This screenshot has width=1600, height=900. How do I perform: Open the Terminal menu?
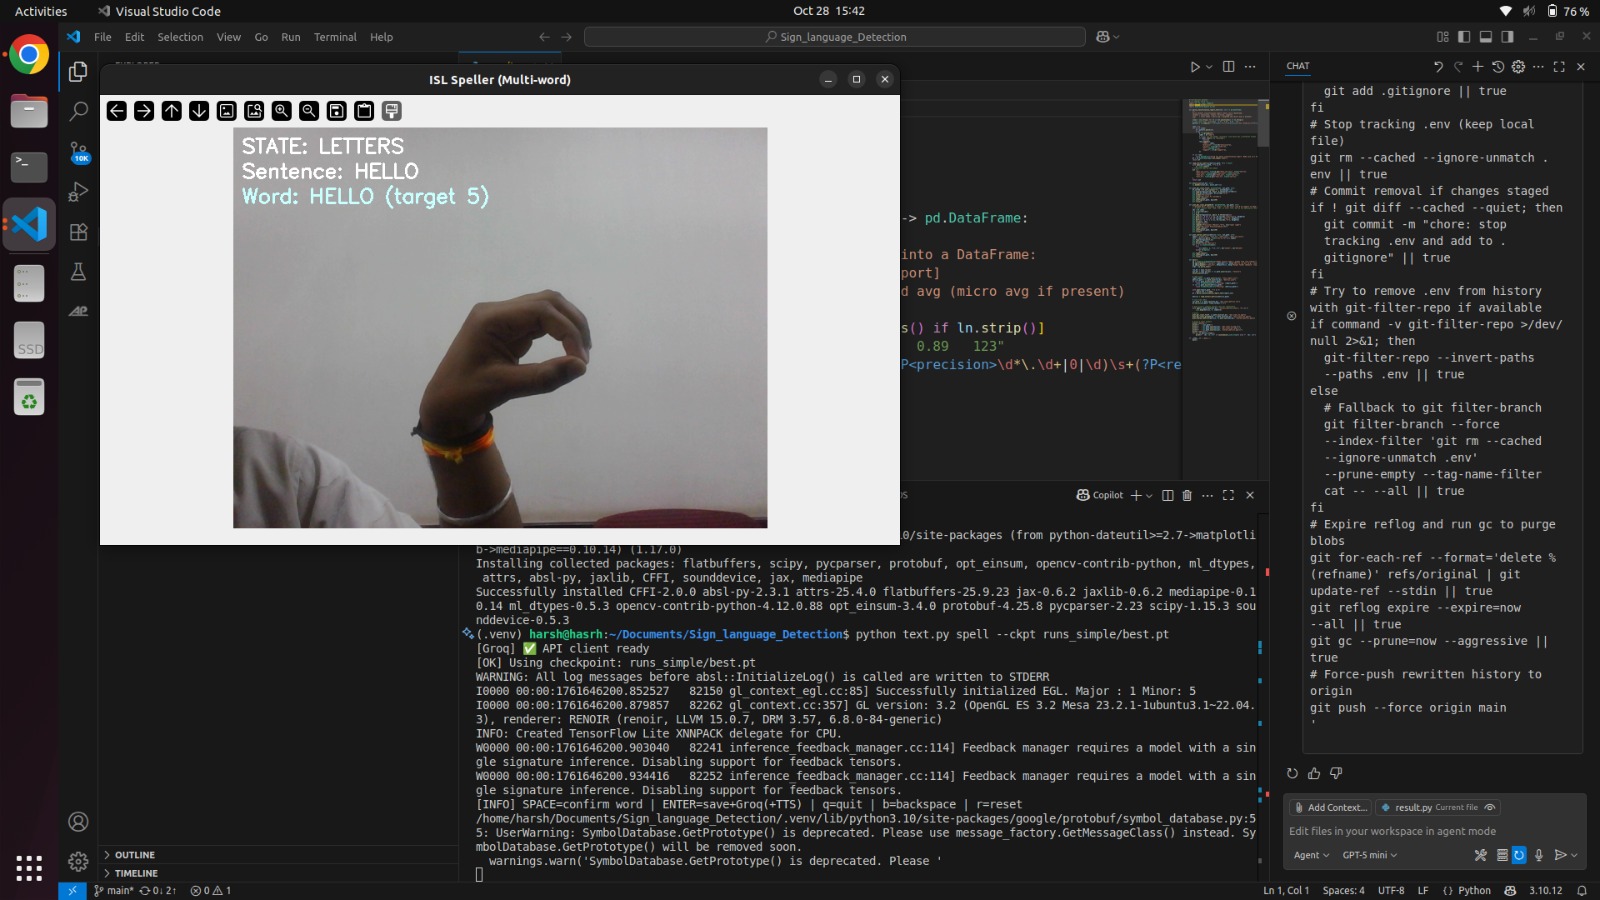335,37
